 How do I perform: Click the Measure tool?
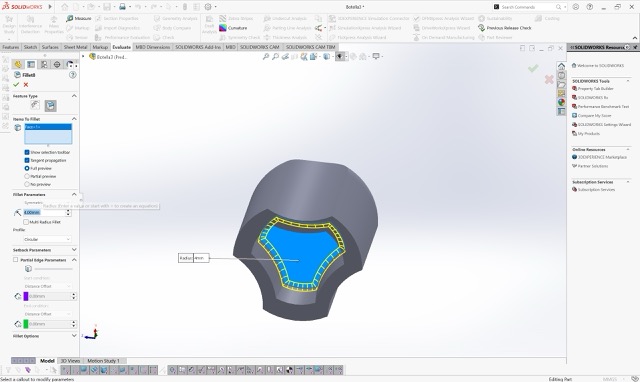click(x=79, y=18)
